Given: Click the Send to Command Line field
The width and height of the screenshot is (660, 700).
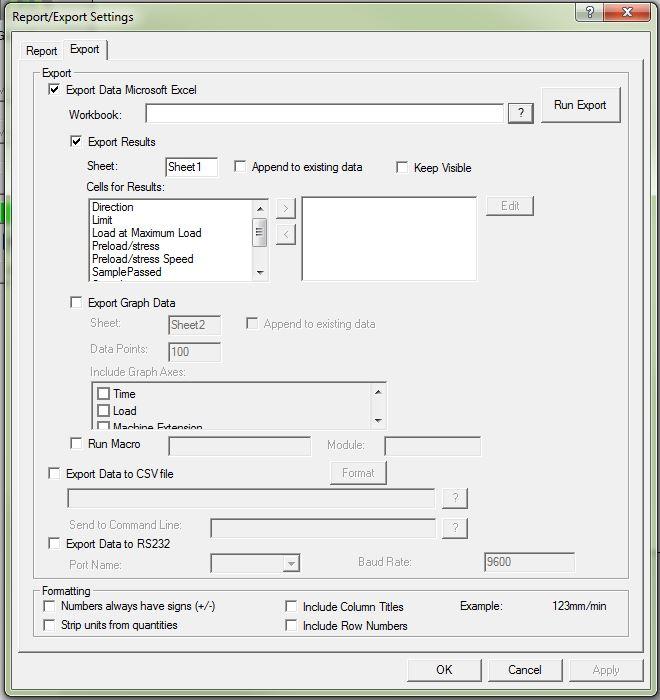Looking at the screenshot, I should 323,528.
